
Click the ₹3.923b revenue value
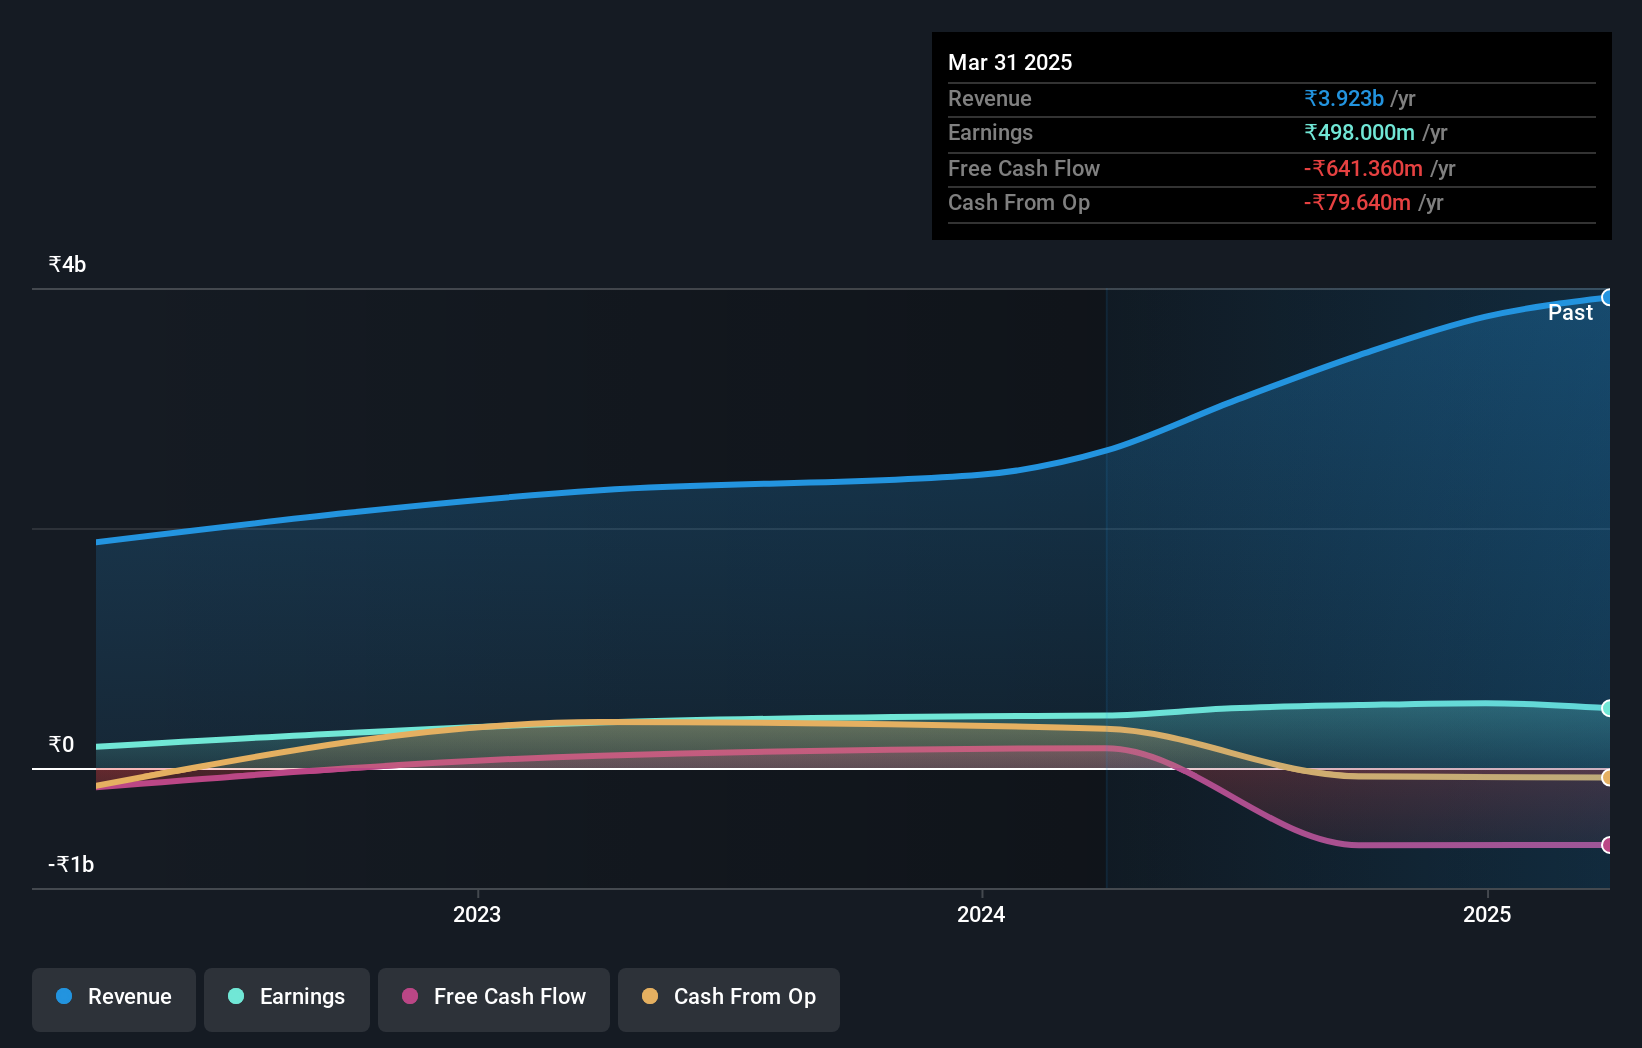coord(1344,98)
